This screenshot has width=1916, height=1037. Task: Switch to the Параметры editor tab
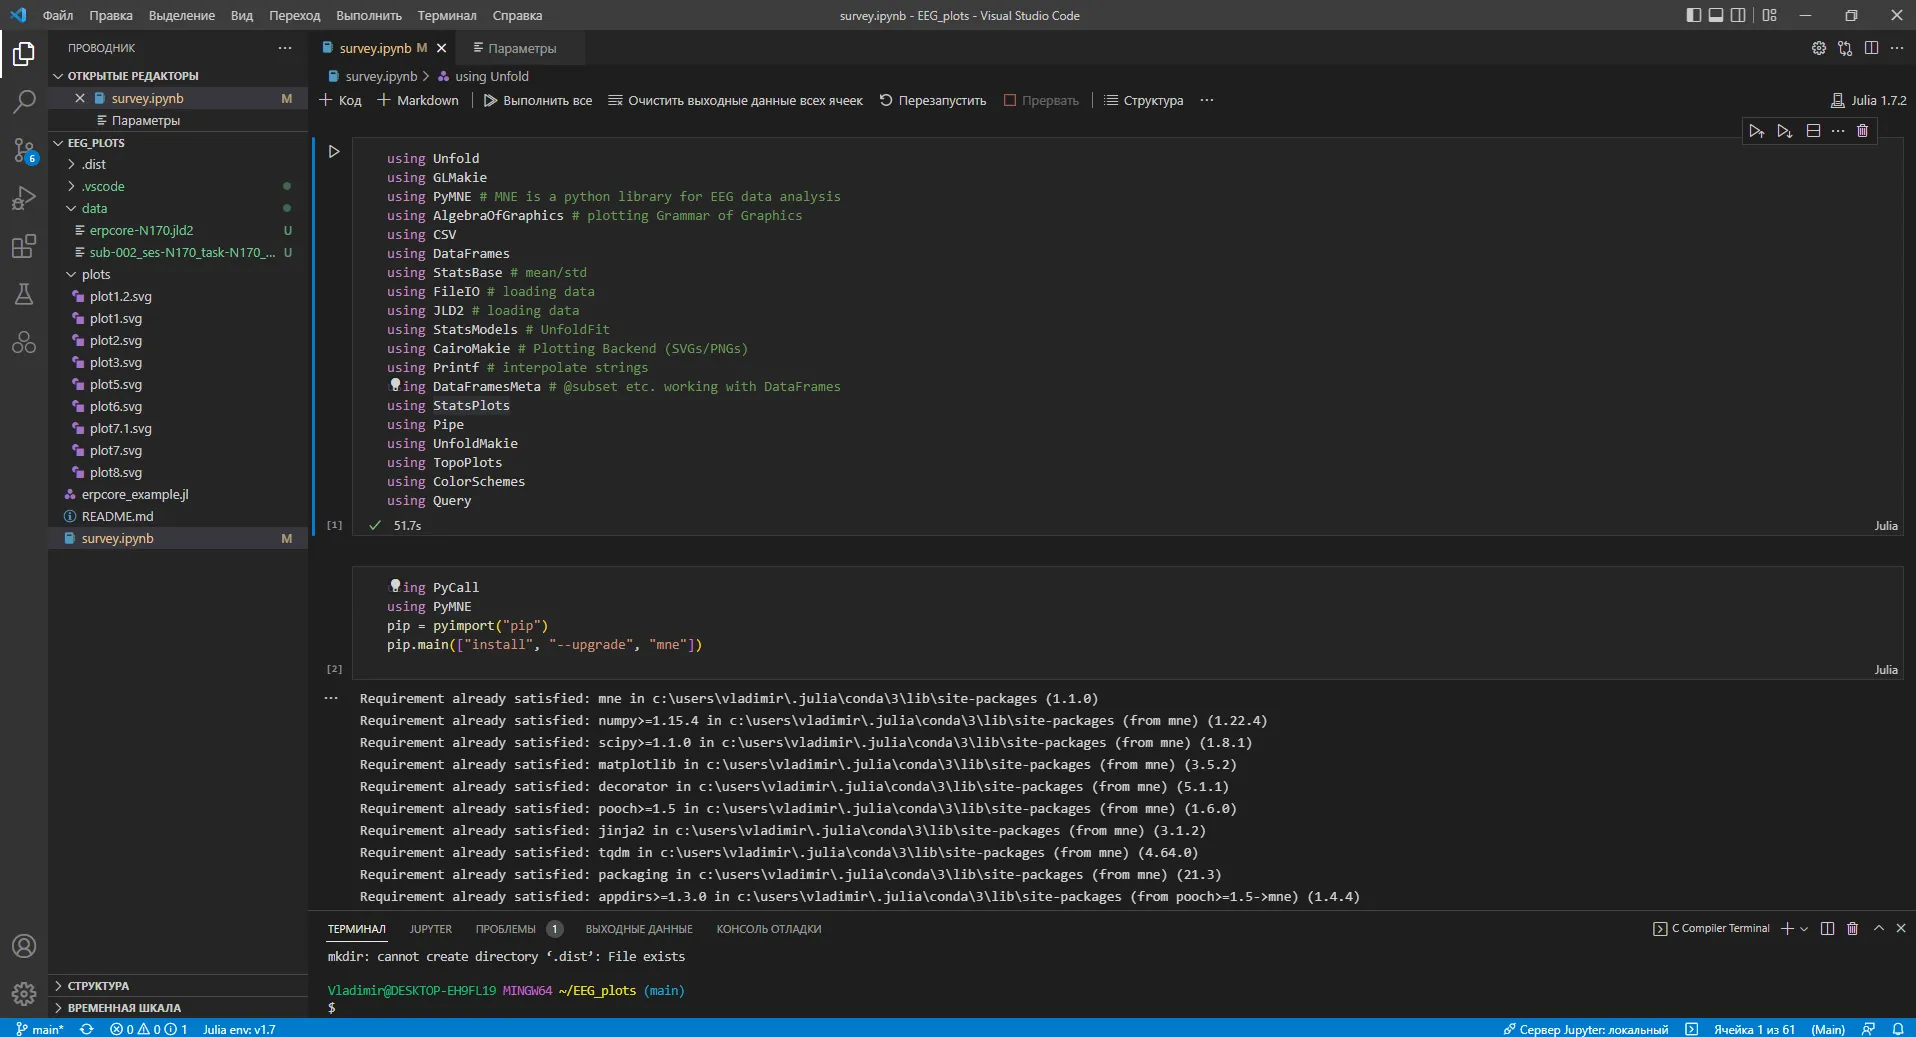522,48
